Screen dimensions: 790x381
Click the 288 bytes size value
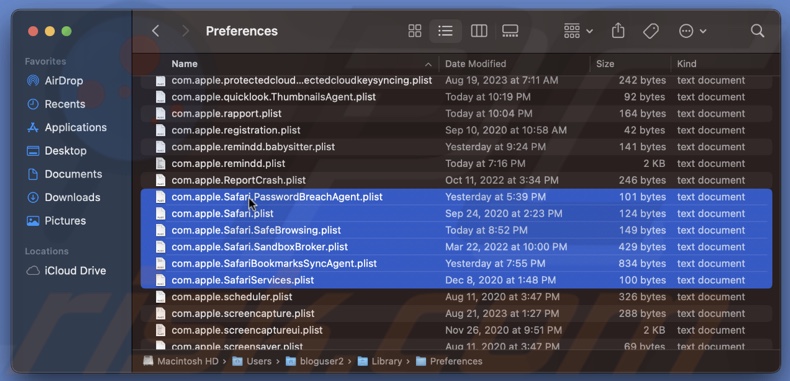[642, 313]
